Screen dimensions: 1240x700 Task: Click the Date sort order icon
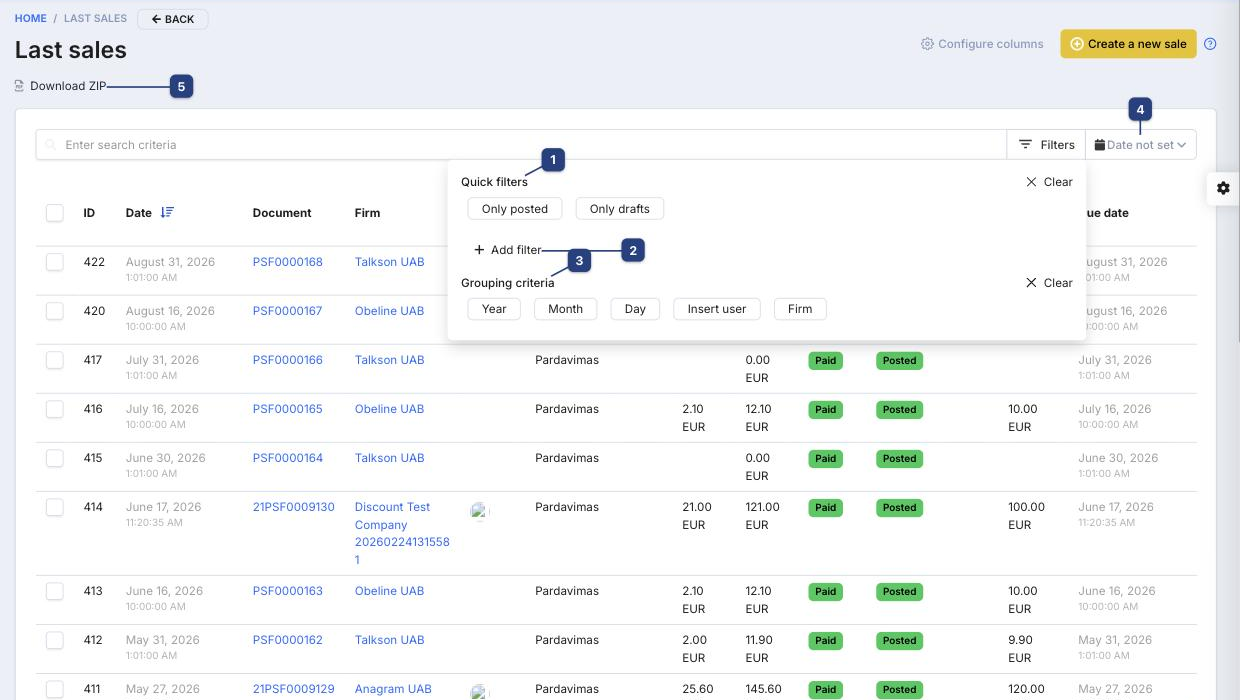tap(167, 212)
